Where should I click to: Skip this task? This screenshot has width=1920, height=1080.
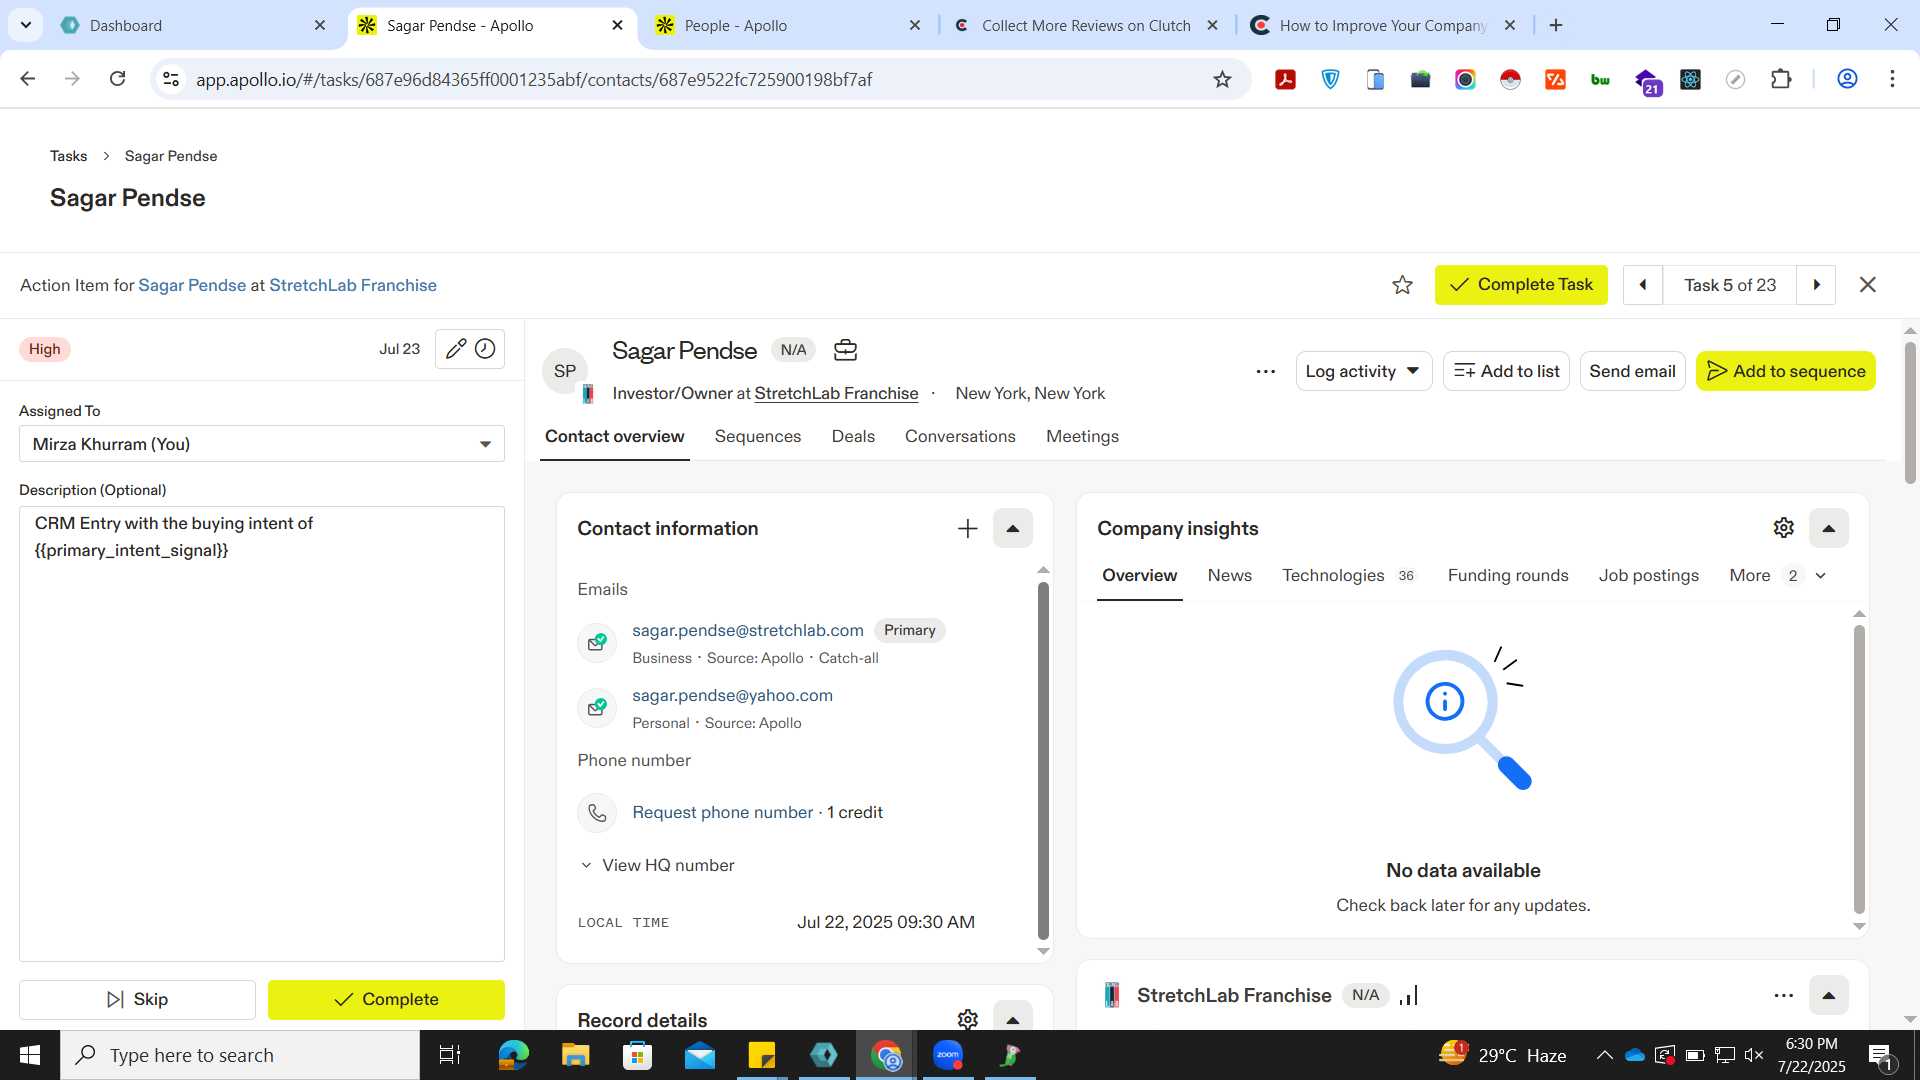click(137, 999)
